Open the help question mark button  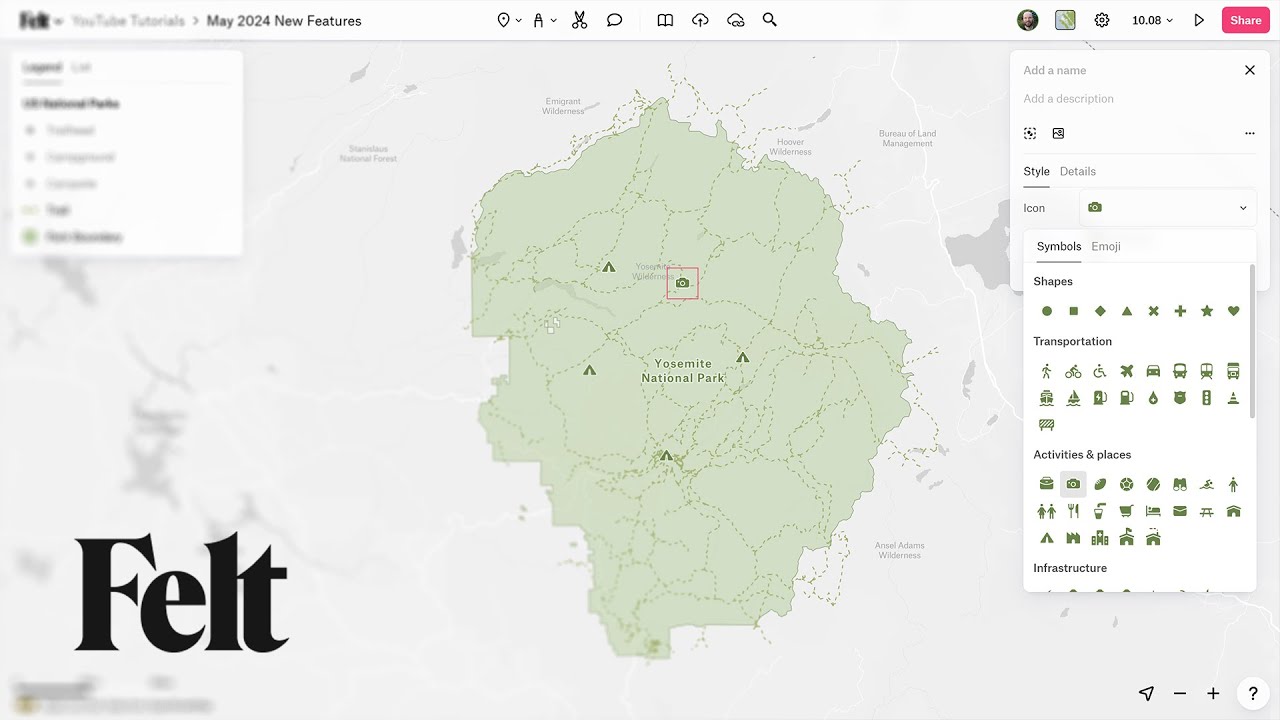[1253, 693]
